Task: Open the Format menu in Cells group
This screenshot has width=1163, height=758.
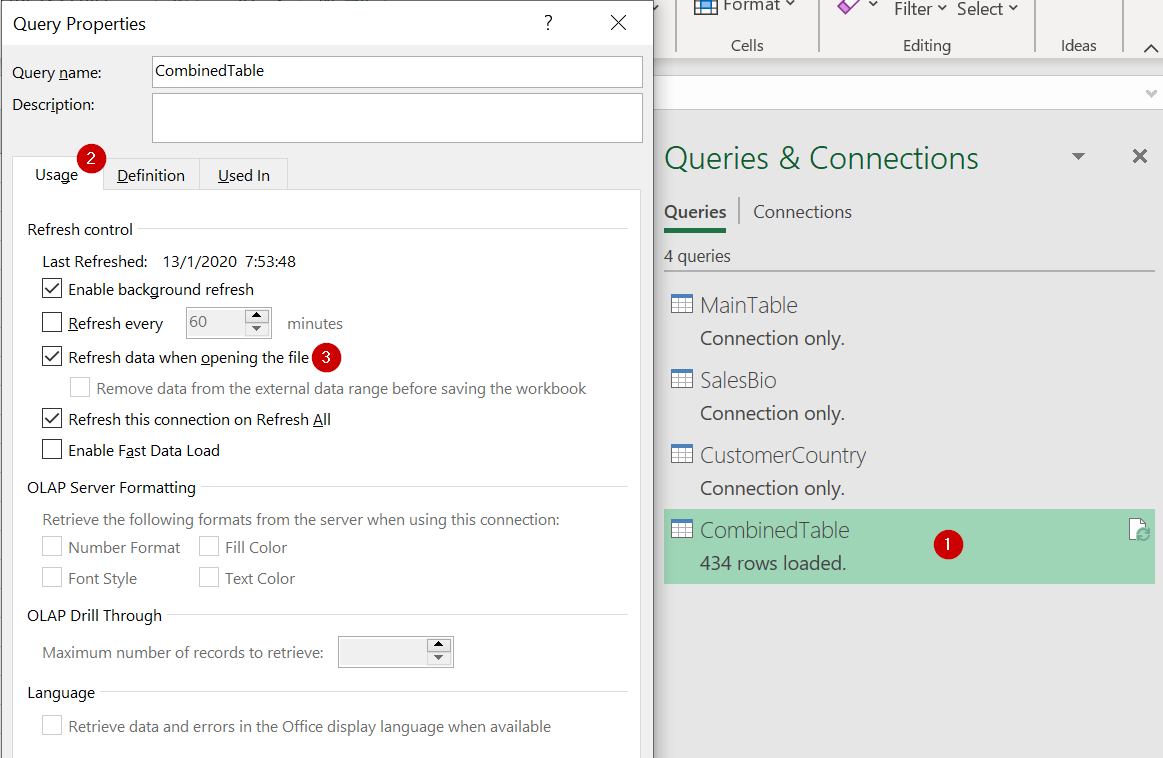Action: click(746, 9)
